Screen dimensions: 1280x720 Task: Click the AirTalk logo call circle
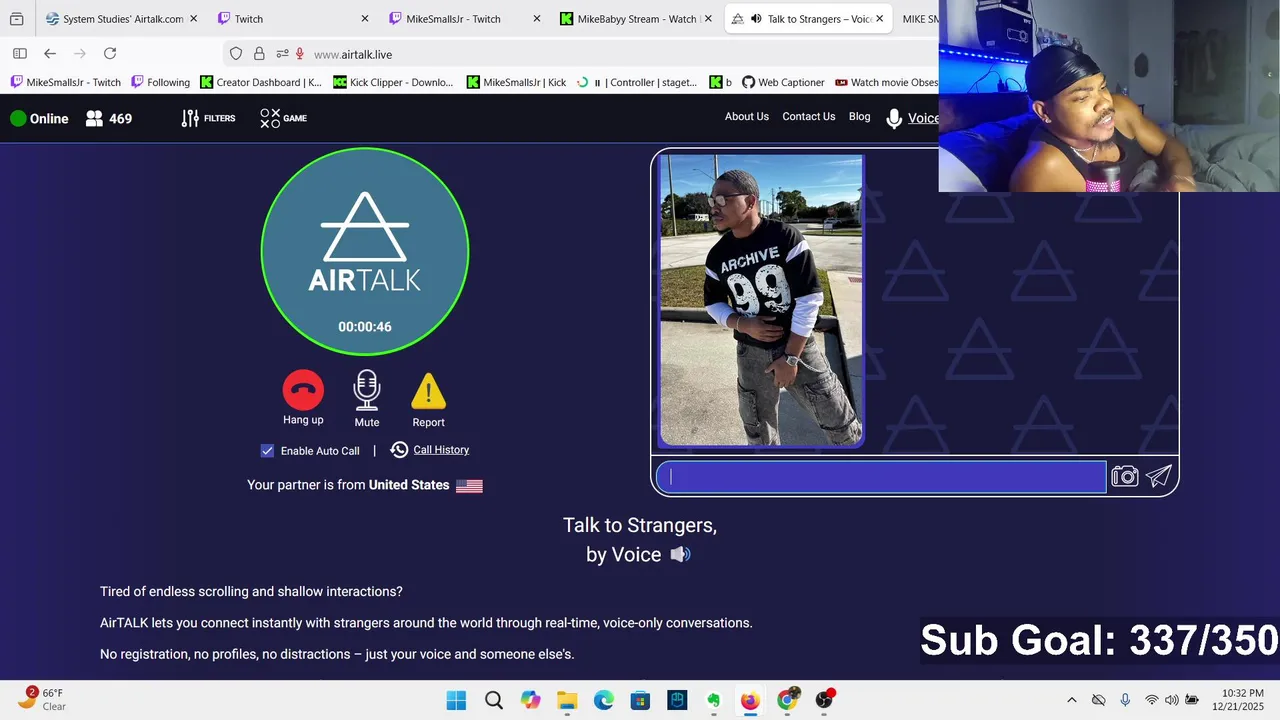pyautogui.click(x=365, y=251)
